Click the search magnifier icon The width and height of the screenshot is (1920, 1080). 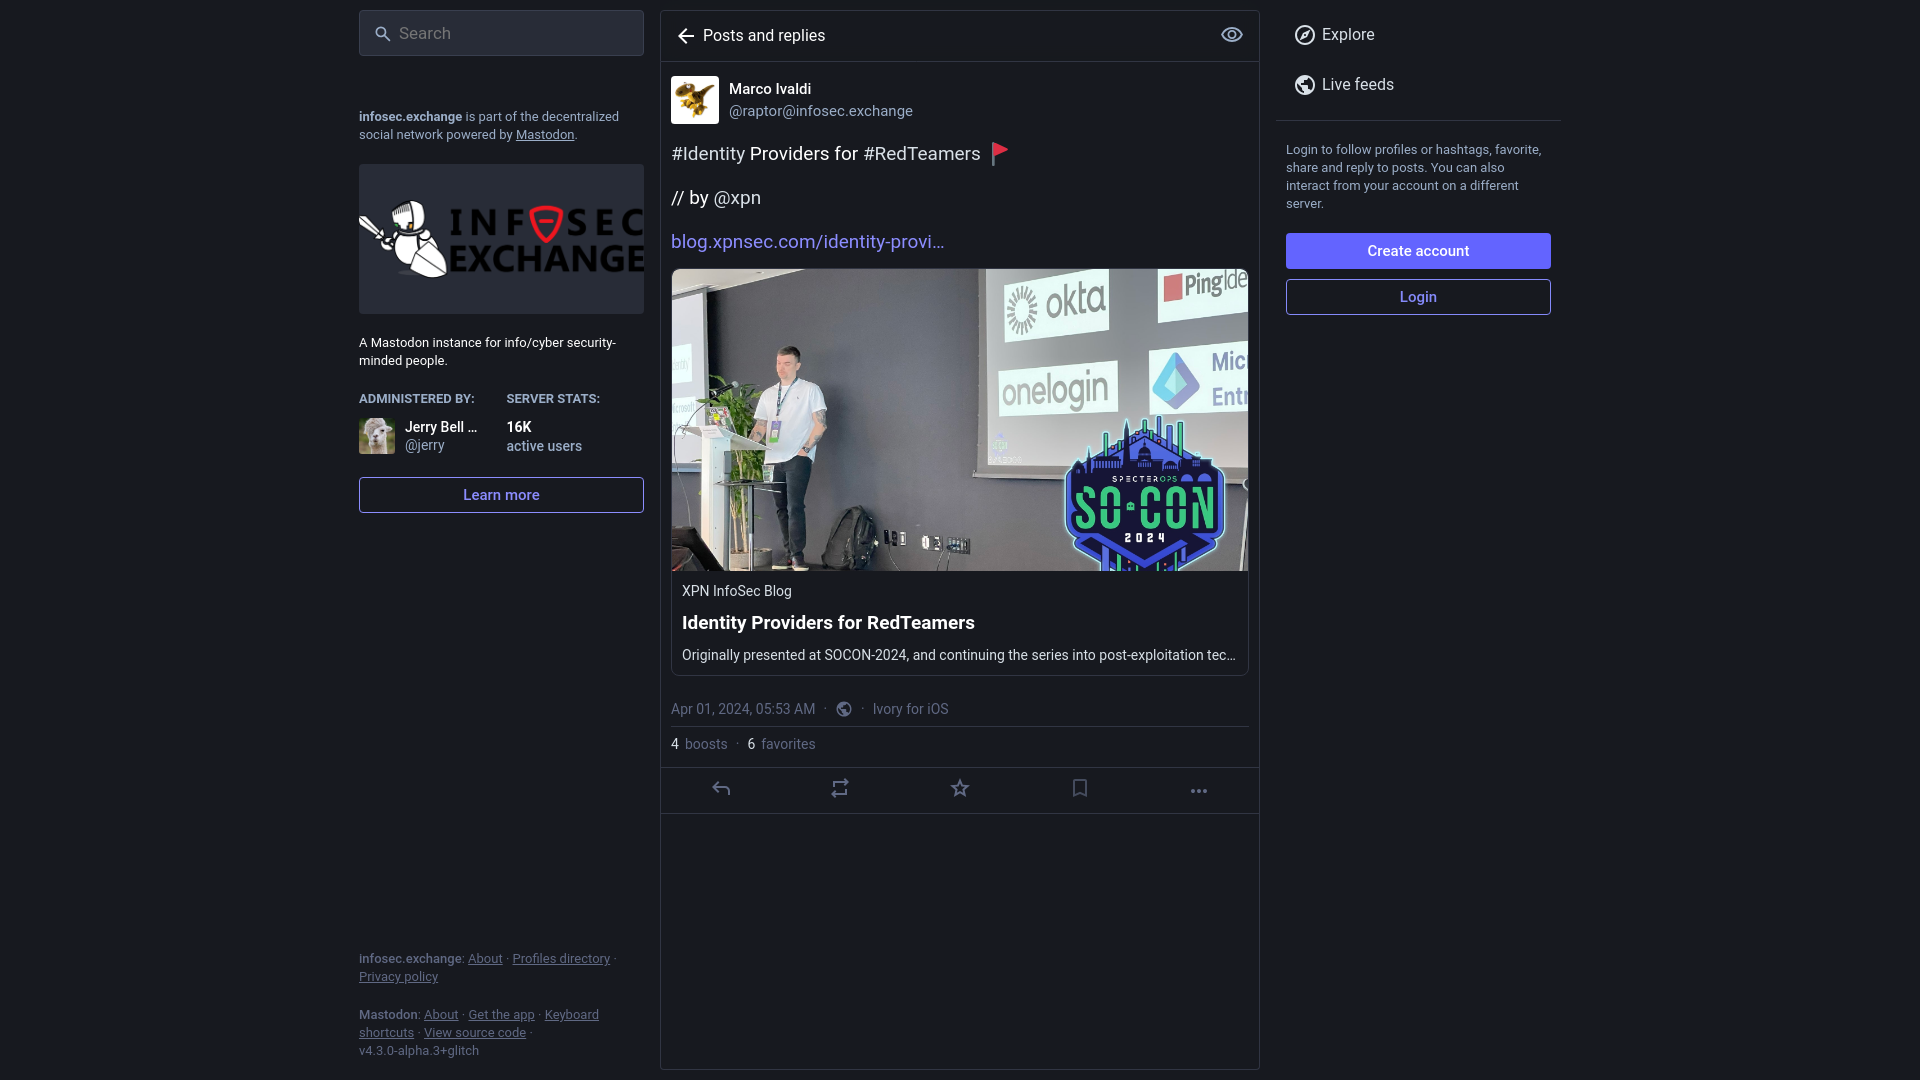382,34
